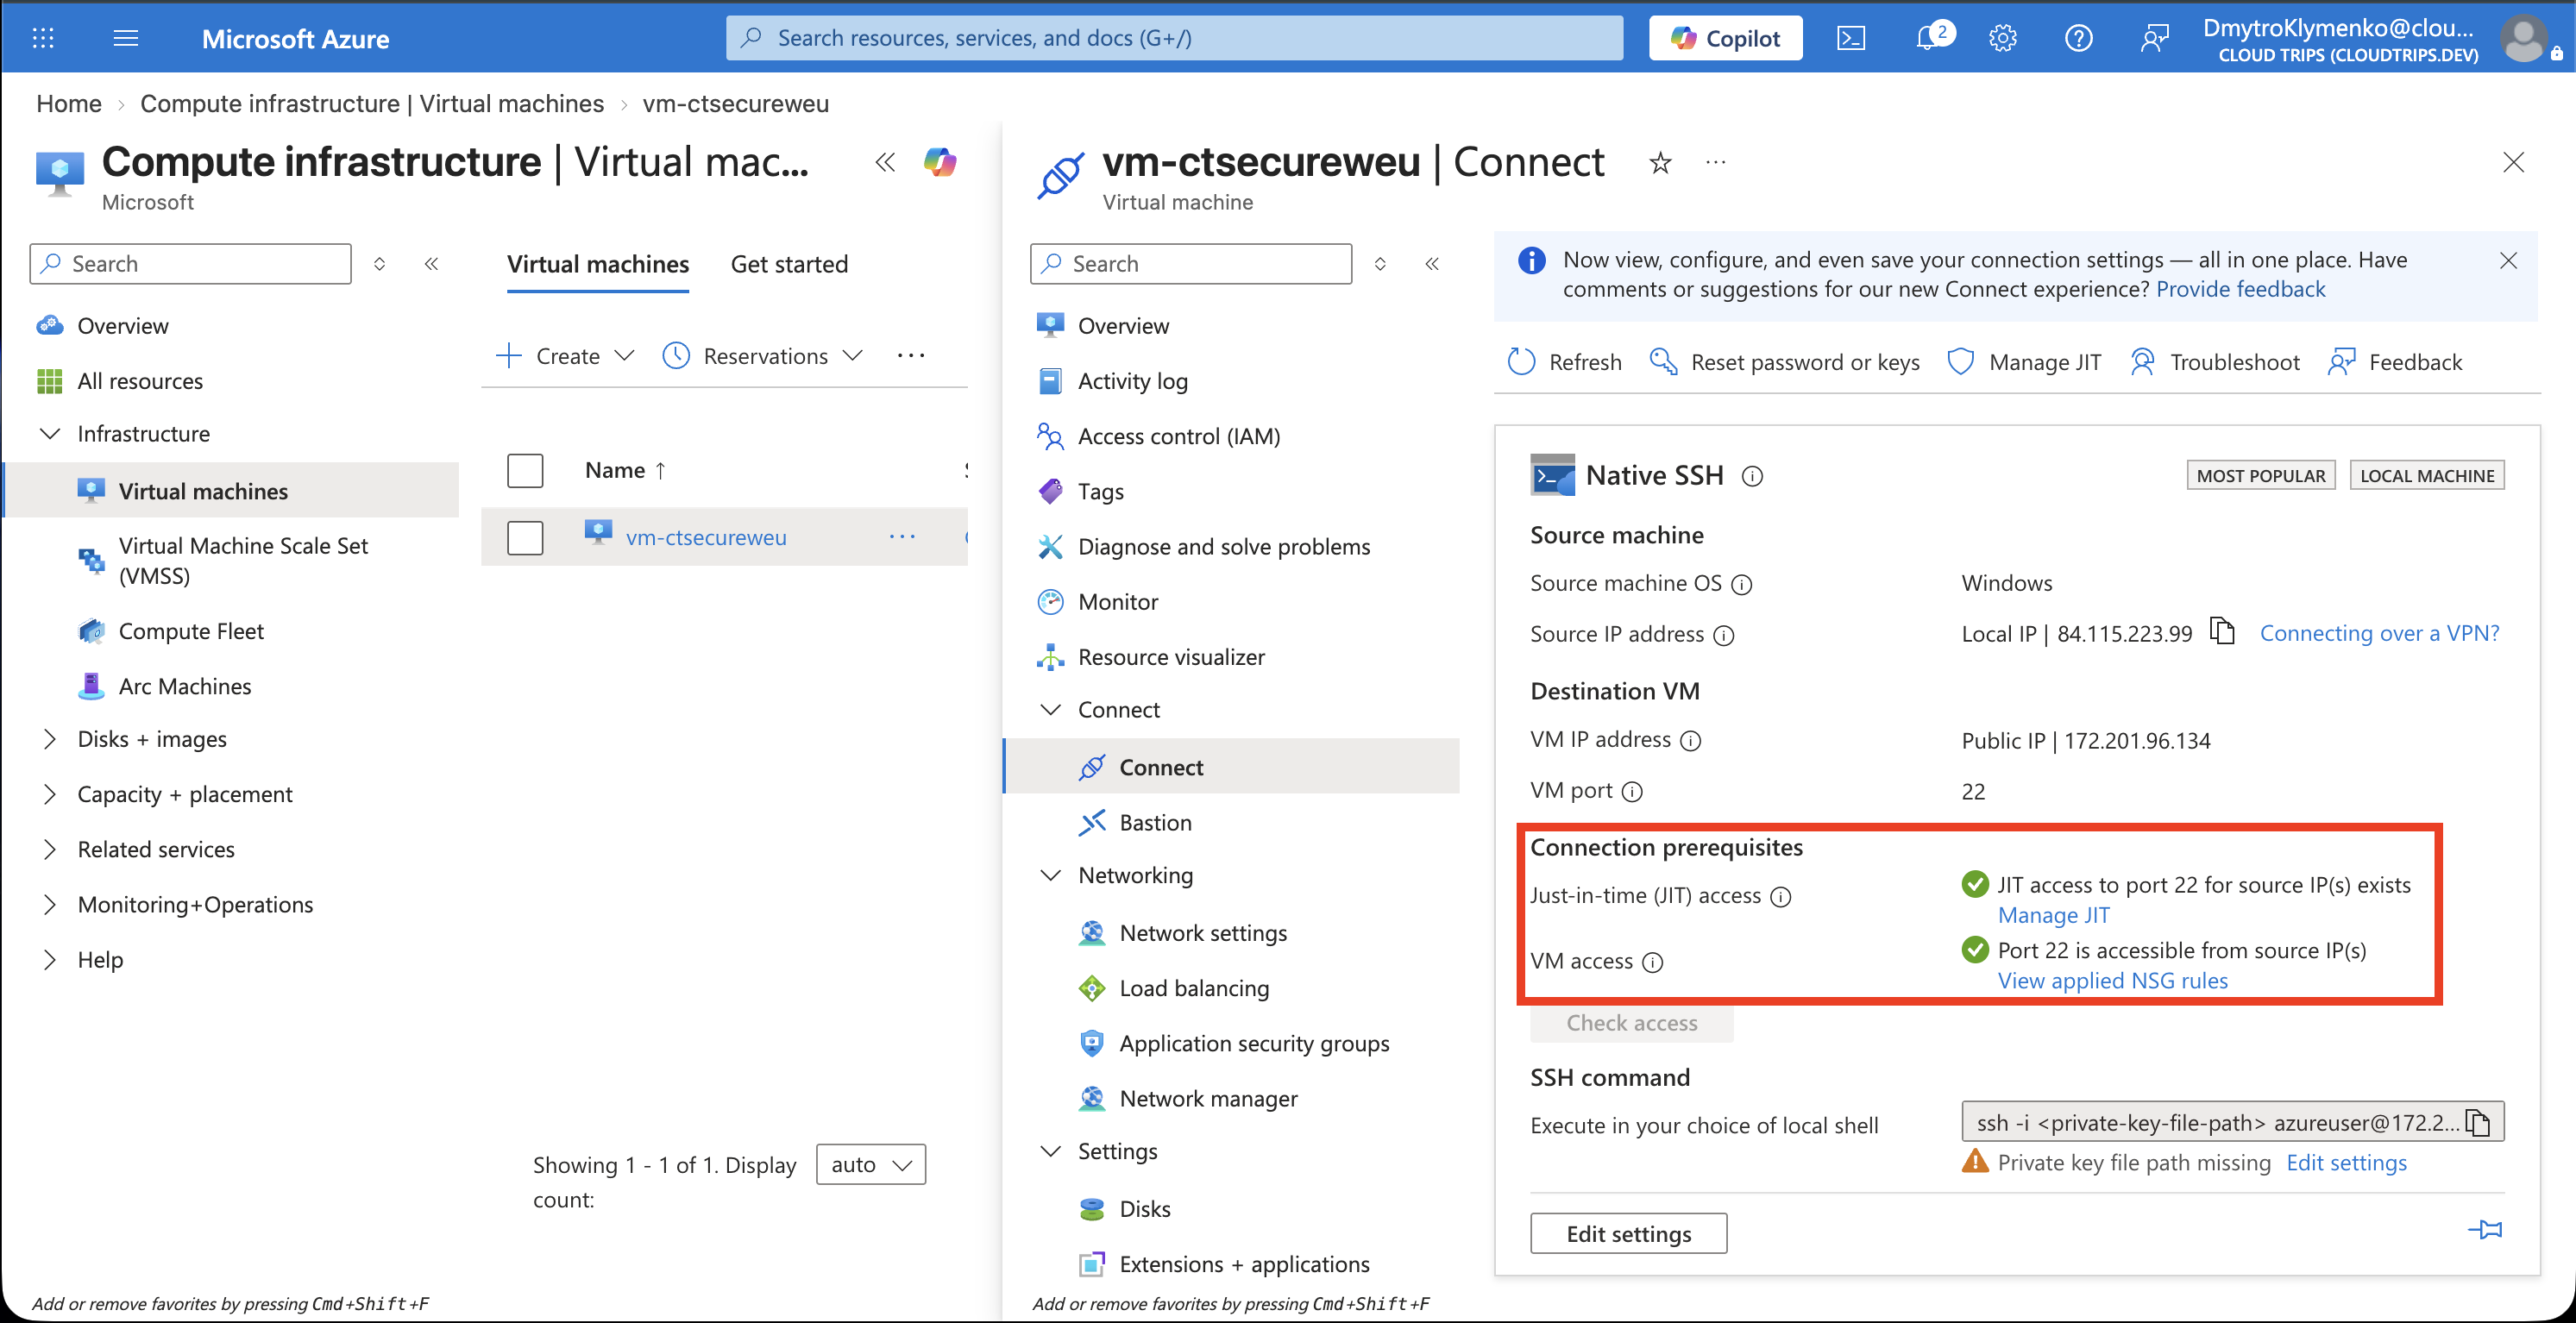Show info for VM IP address
The width and height of the screenshot is (2576, 1323).
pyautogui.click(x=1690, y=741)
